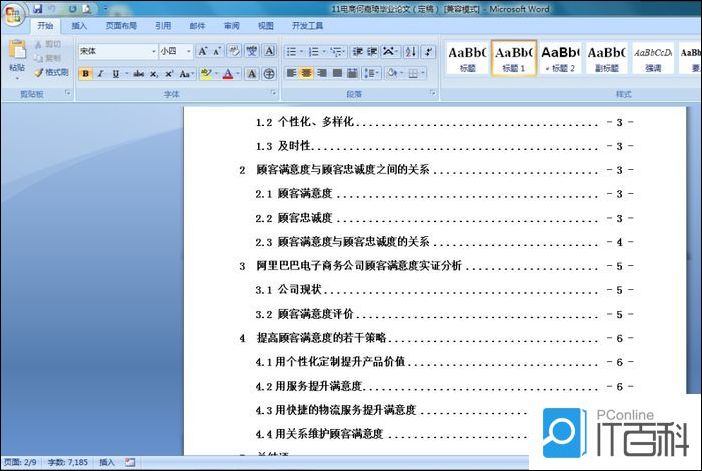Align text to the right
702x471 pixels.
point(322,73)
